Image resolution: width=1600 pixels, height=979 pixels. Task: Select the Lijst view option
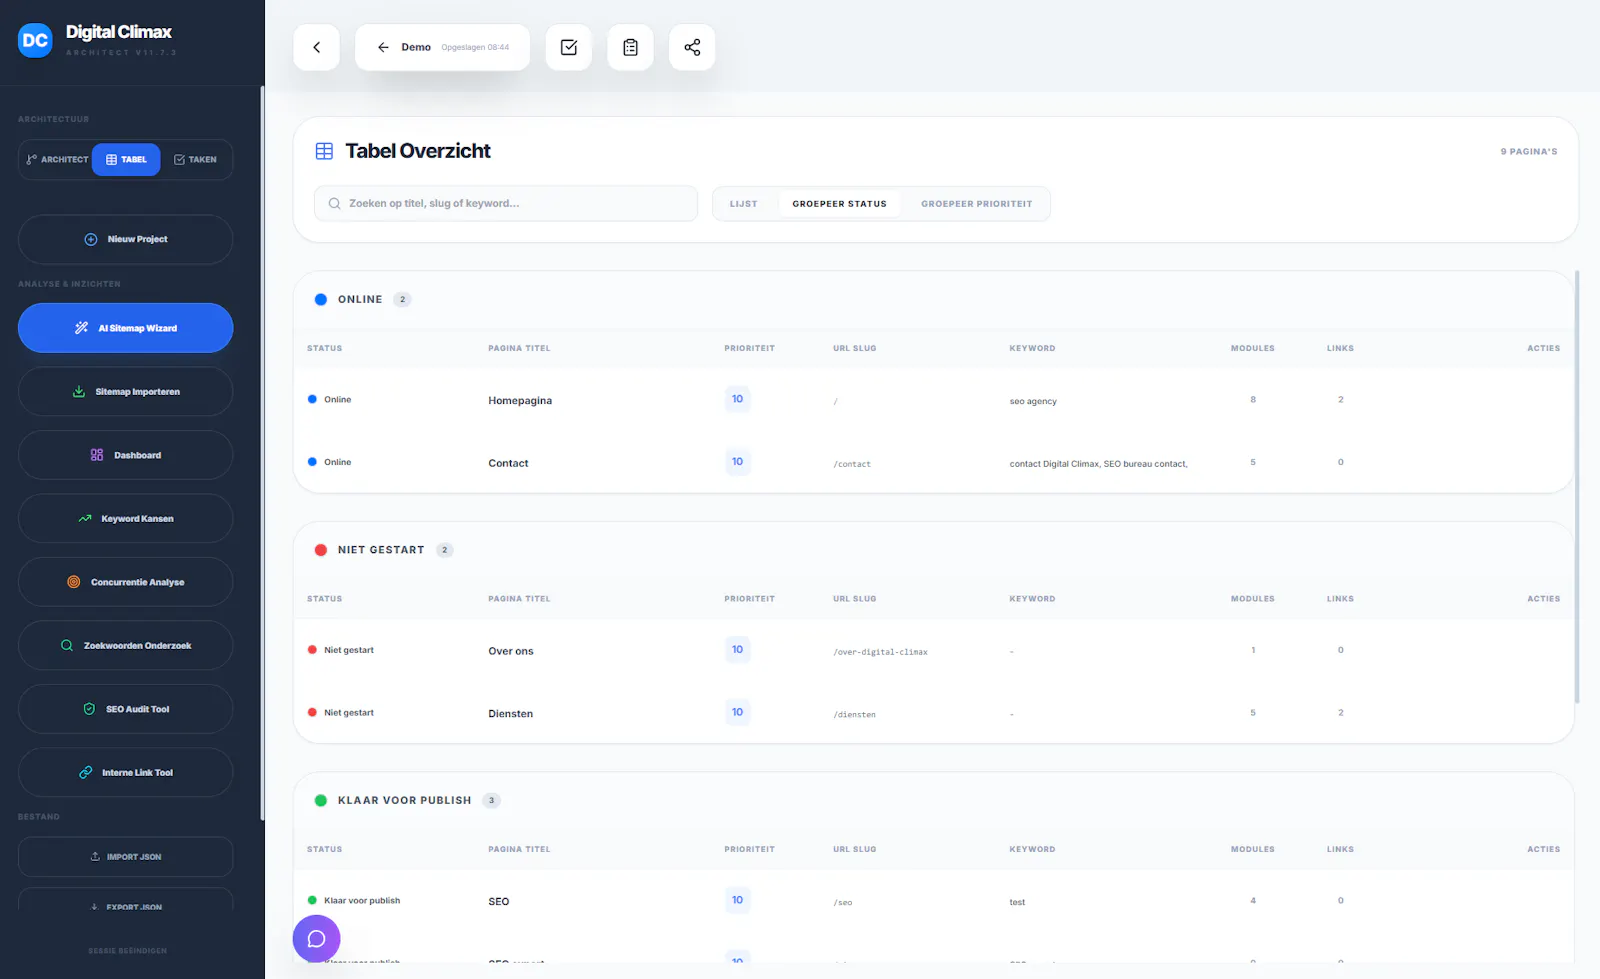[743, 203]
